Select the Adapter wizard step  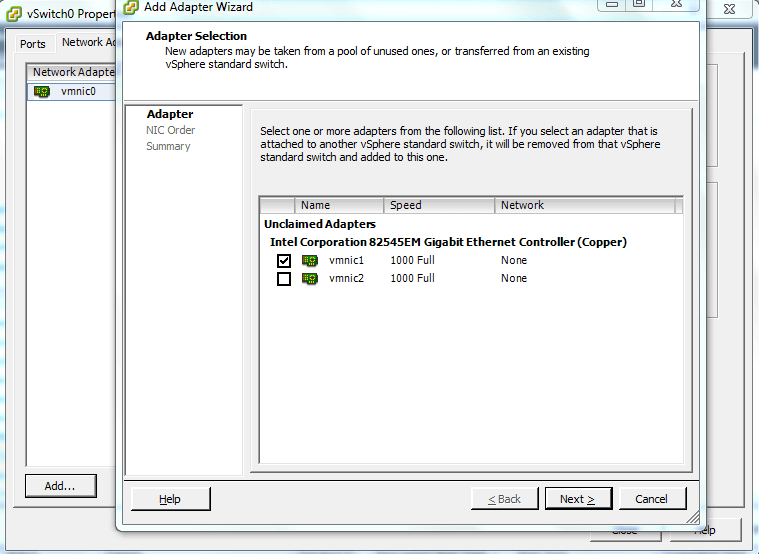tap(170, 114)
